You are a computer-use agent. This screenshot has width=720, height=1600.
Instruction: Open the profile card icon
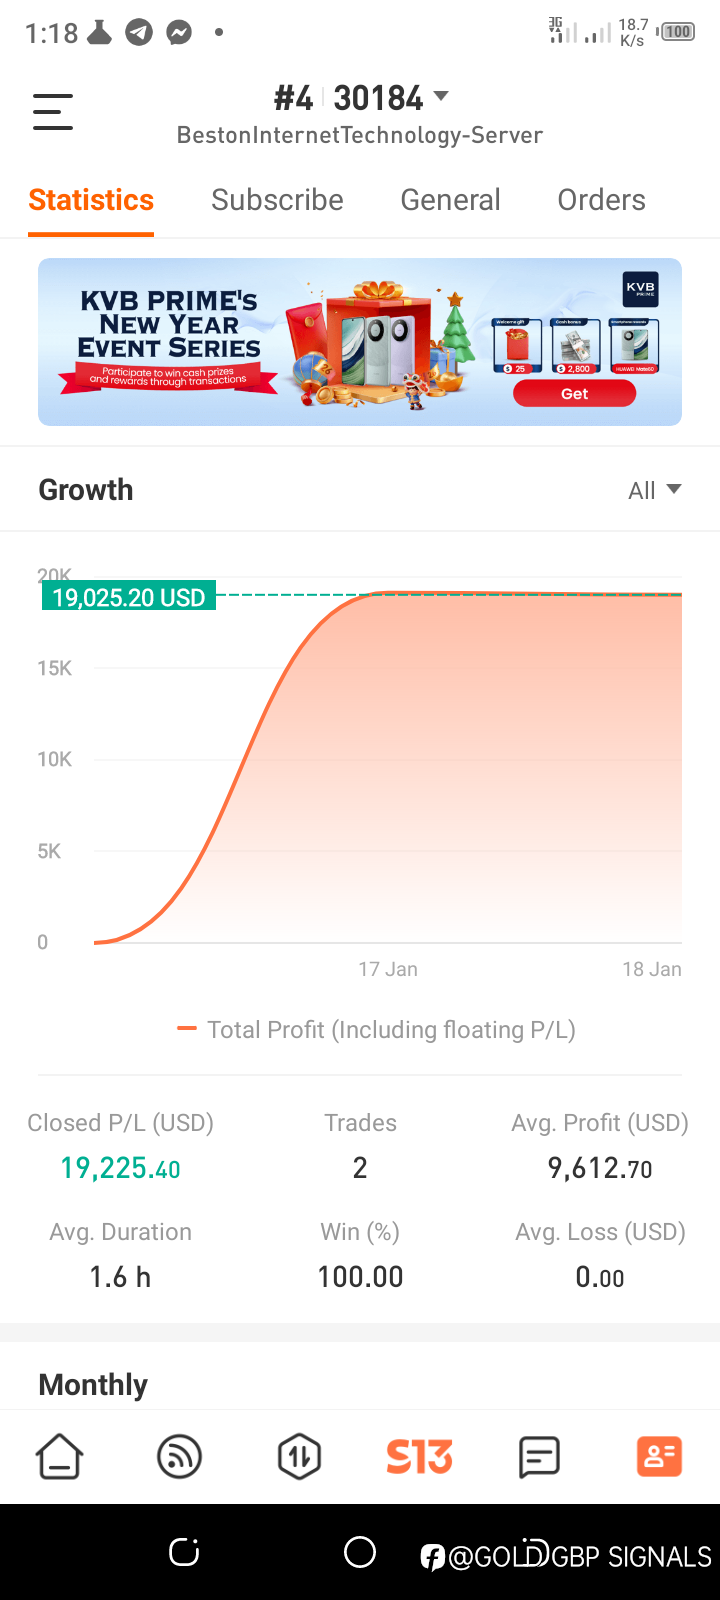(x=659, y=1456)
